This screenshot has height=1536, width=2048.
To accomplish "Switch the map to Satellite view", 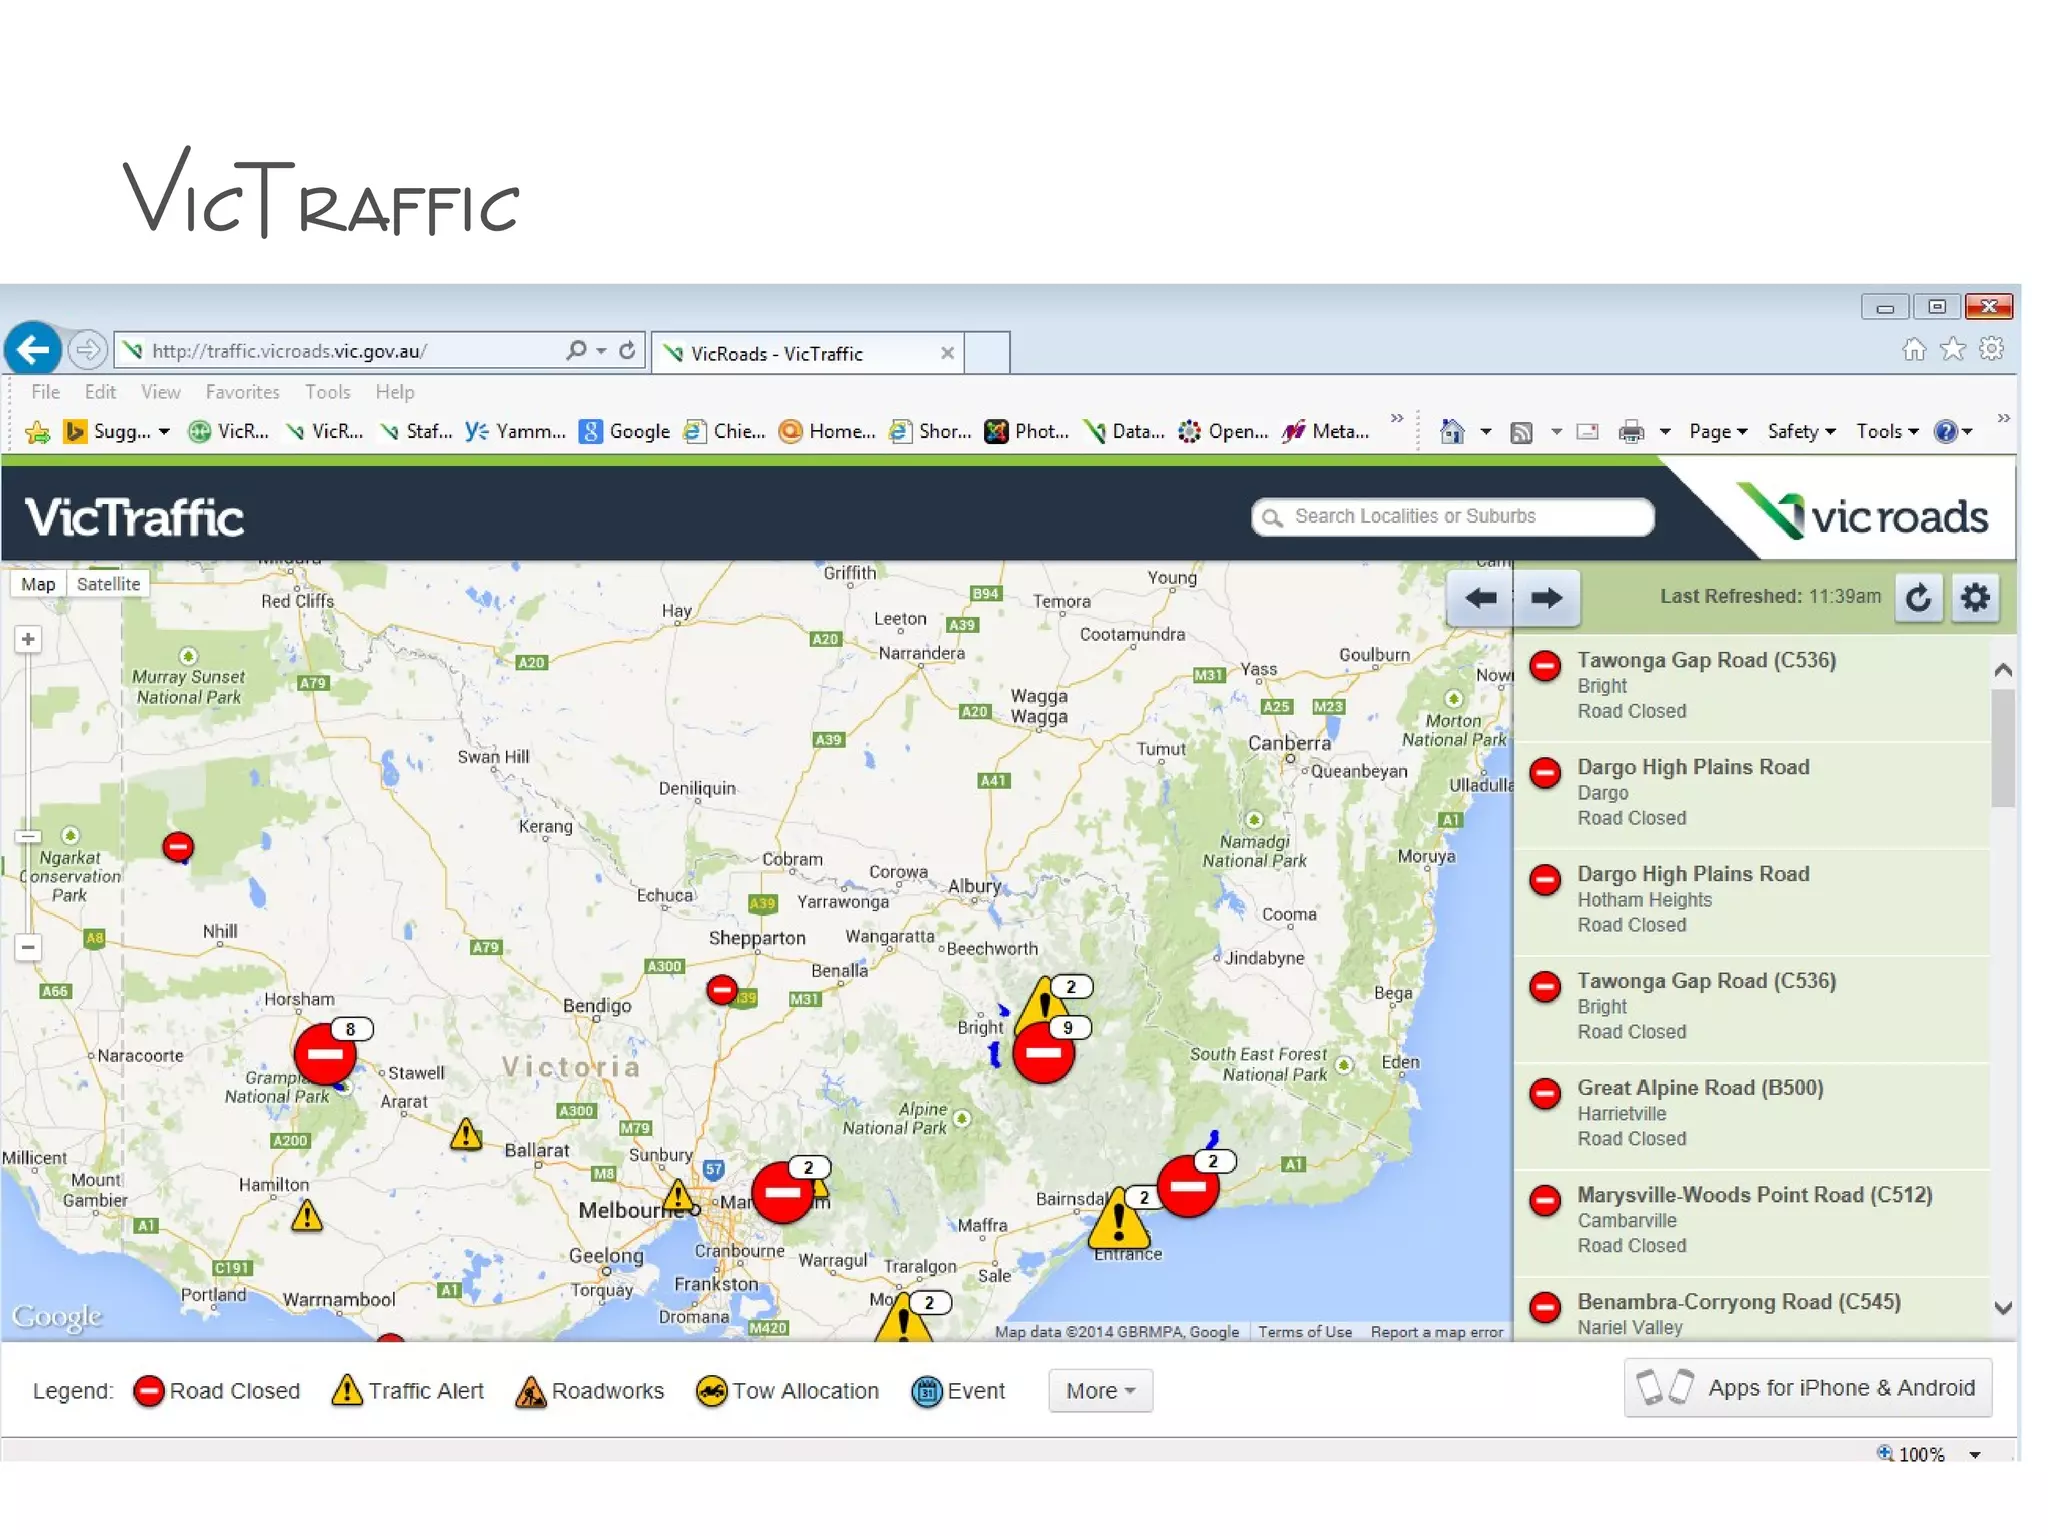I will click(108, 584).
